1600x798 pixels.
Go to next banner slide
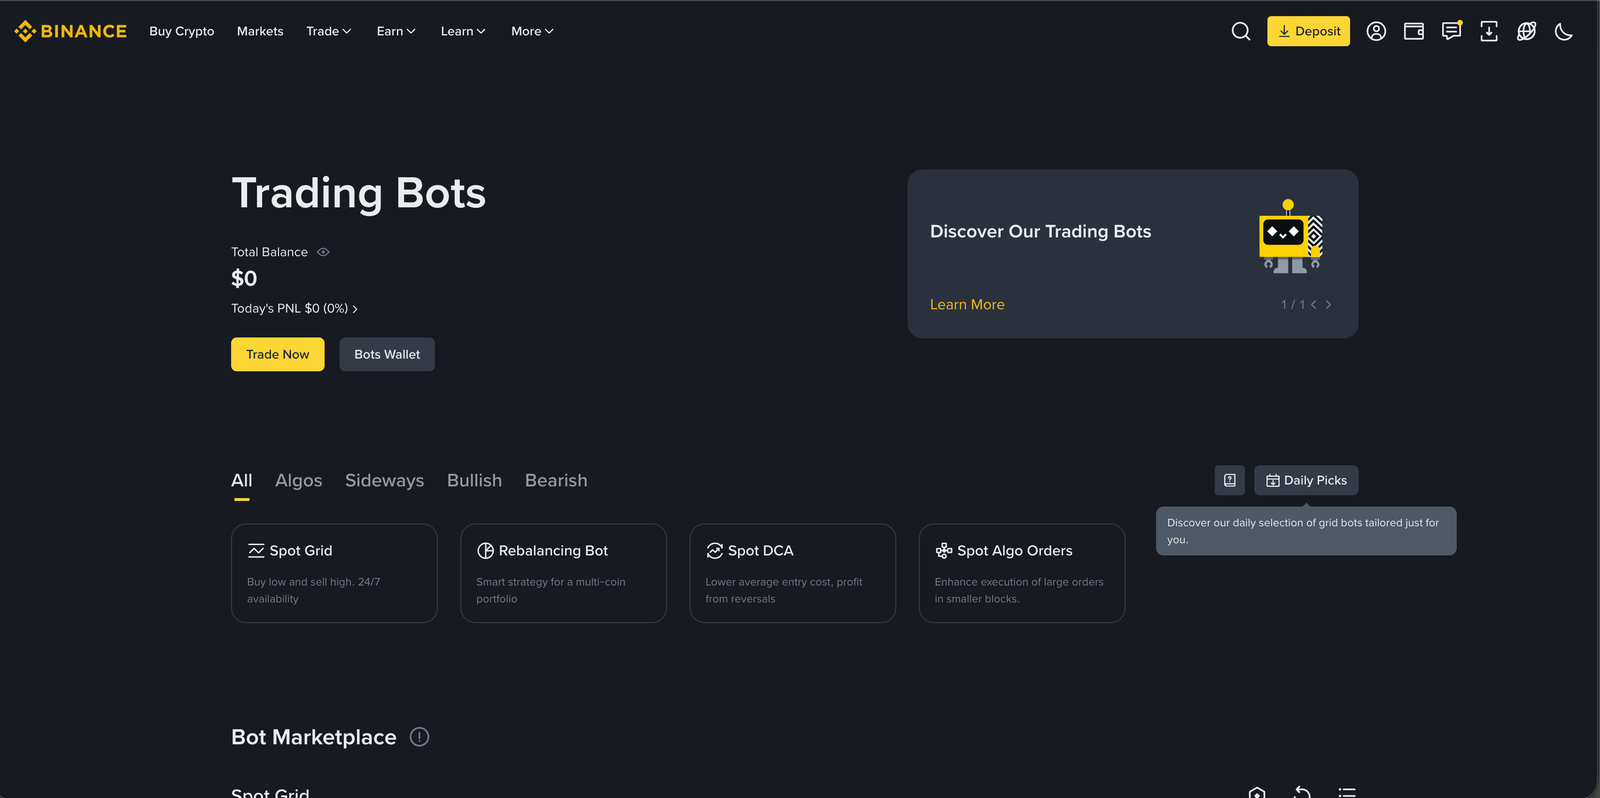[x=1328, y=305]
